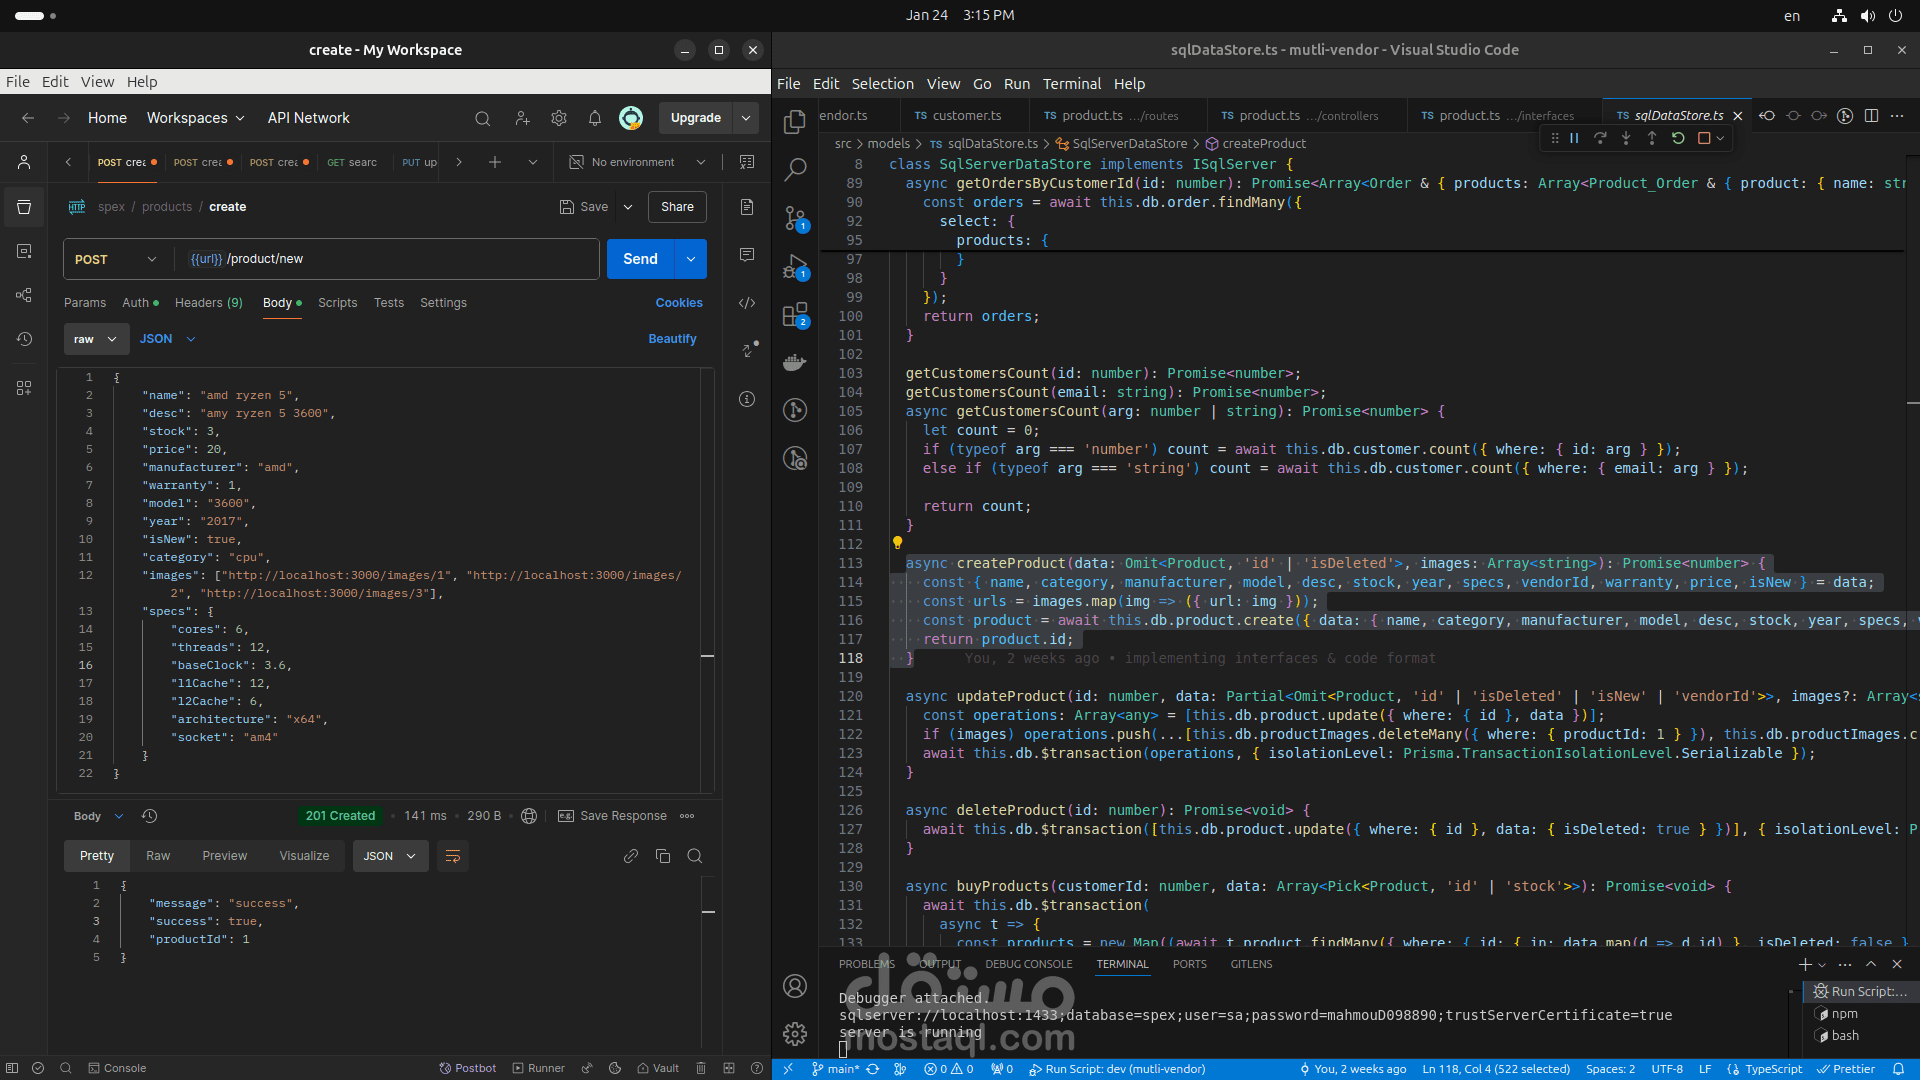Toggle word wrap in response viewer

pyautogui.click(x=453, y=856)
